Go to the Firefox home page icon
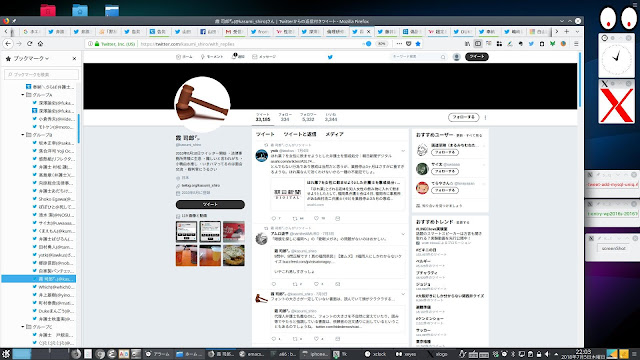Image resolution: width=640 pixels, height=360 pixels. [40, 44]
